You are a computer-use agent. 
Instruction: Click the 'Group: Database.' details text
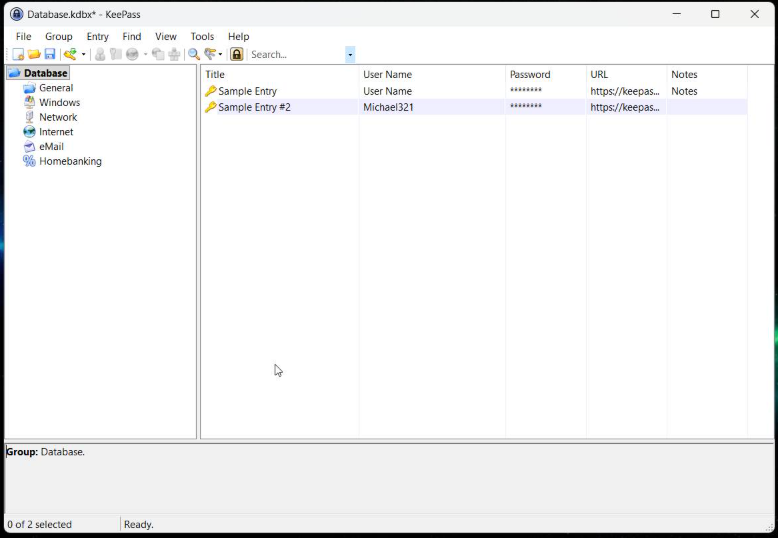[45, 452]
